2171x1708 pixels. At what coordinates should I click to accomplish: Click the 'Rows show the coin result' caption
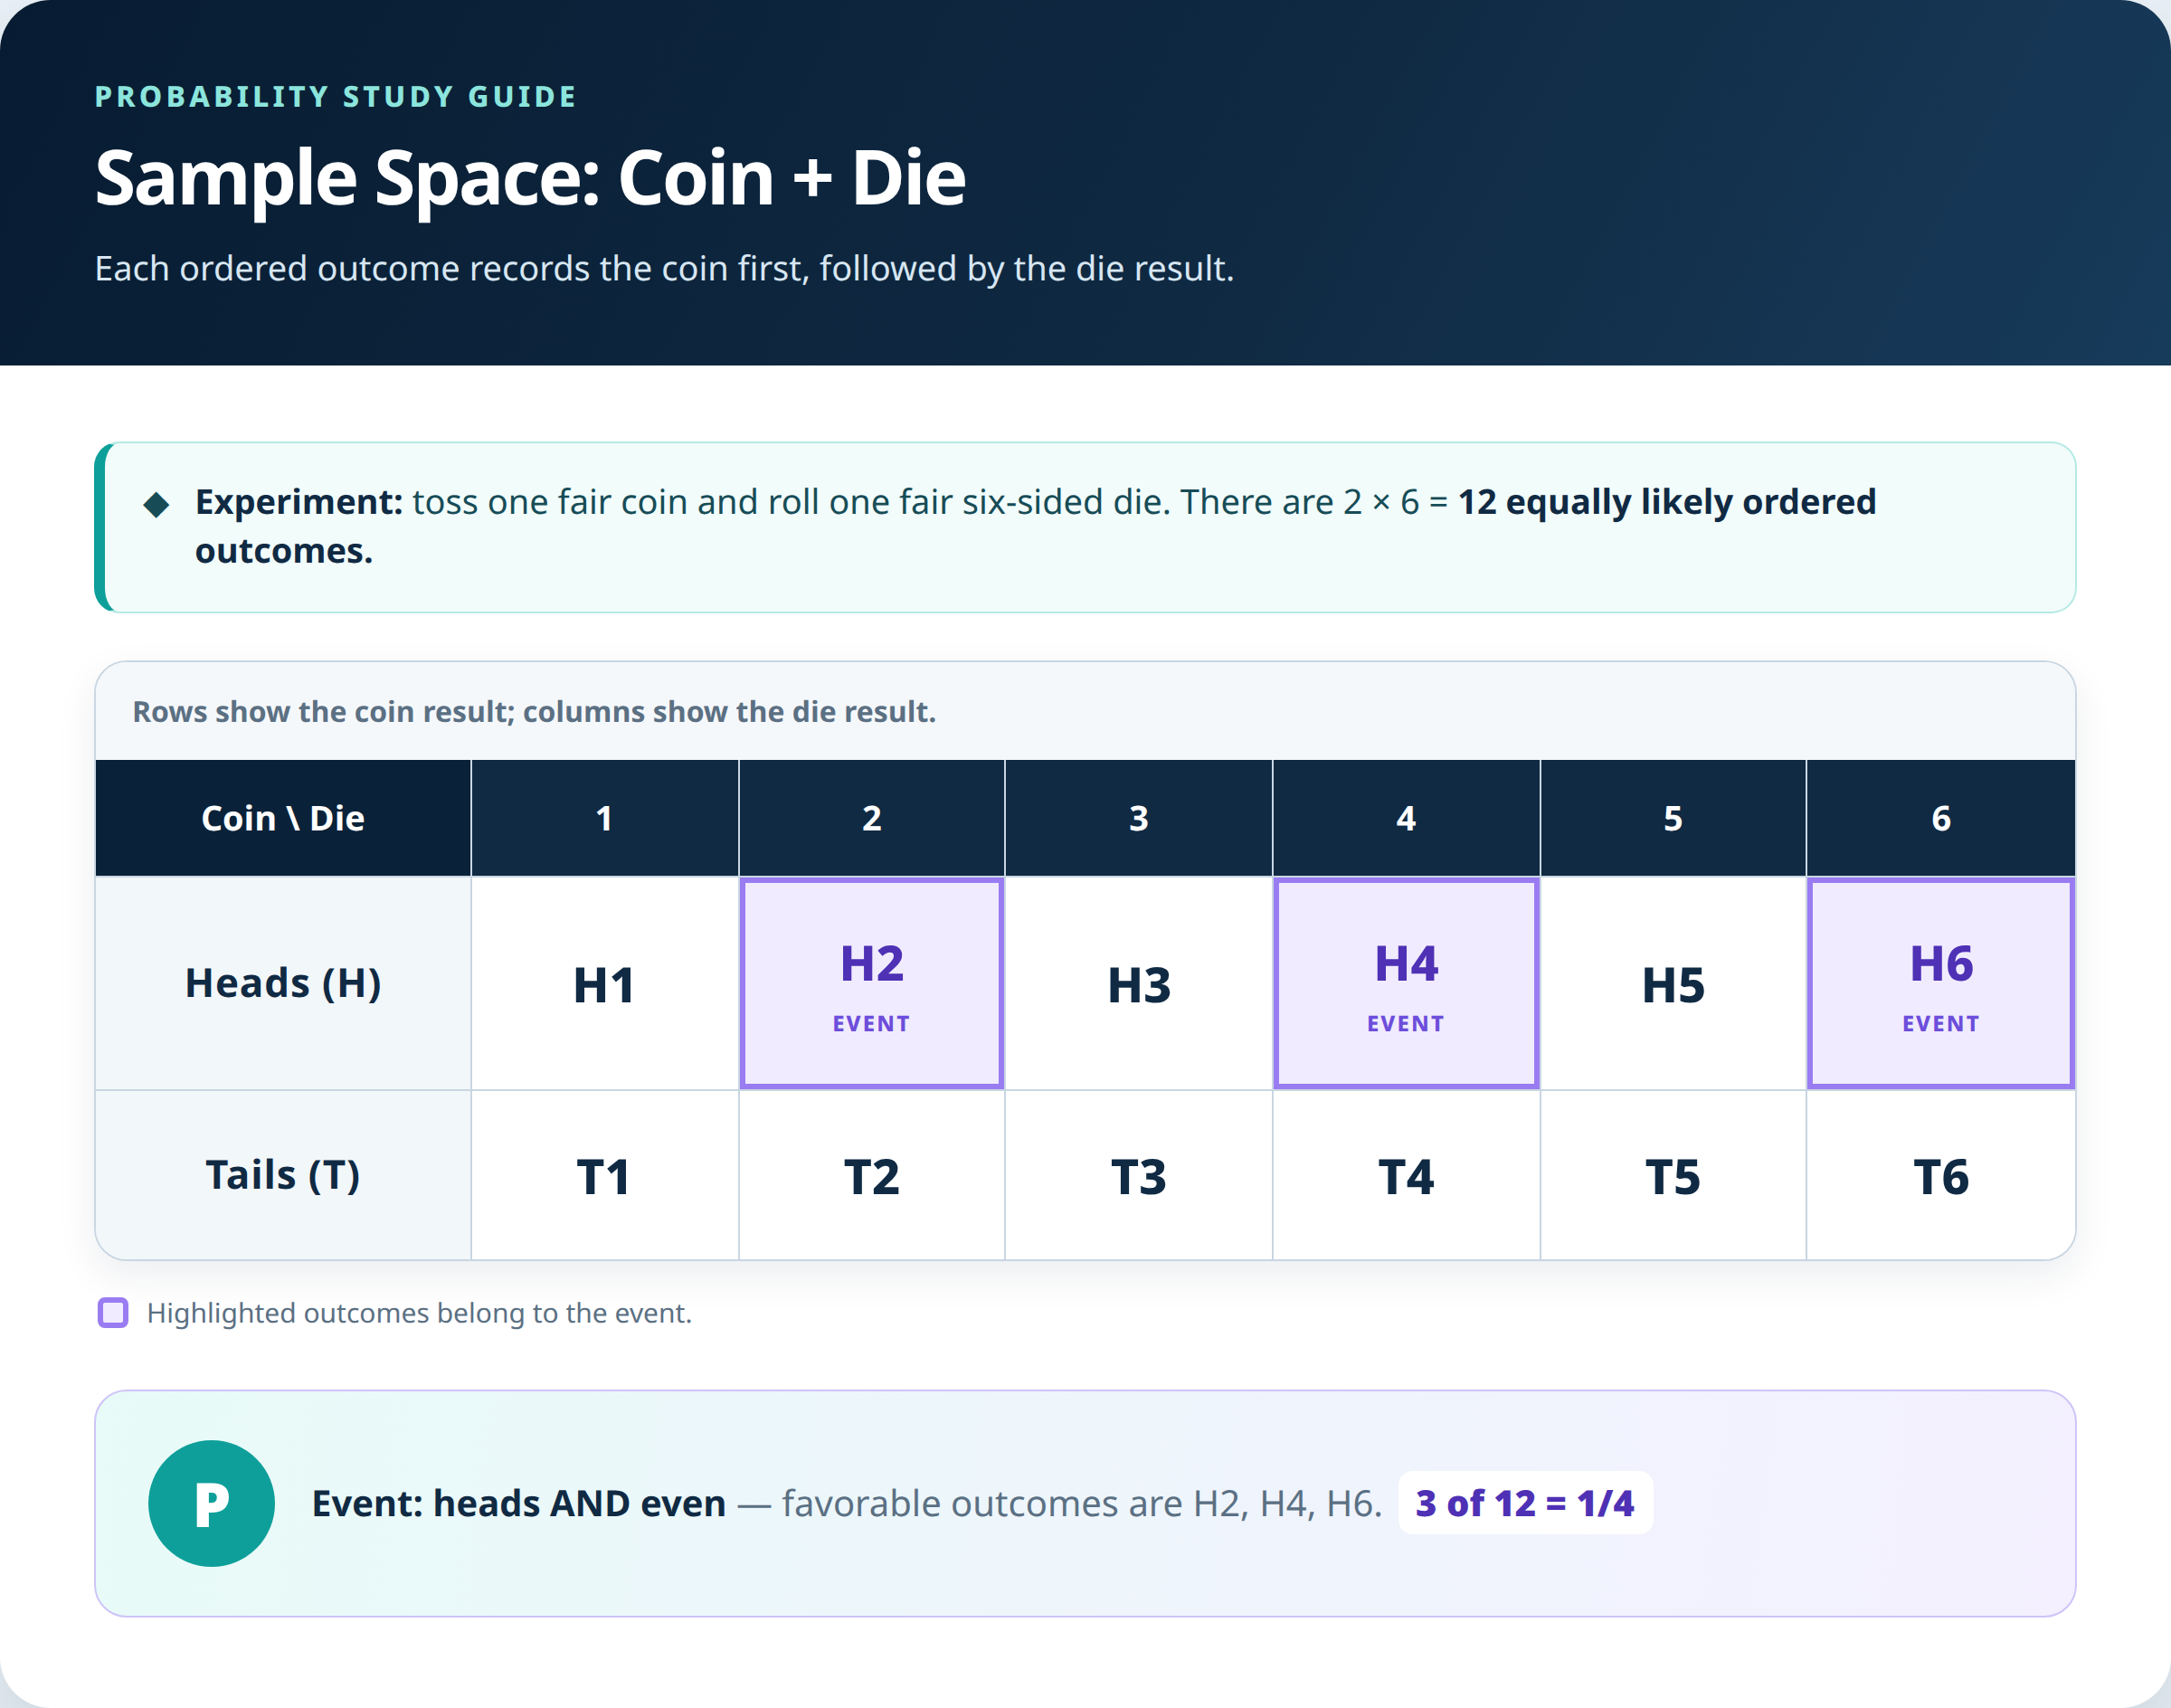pos(534,711)
